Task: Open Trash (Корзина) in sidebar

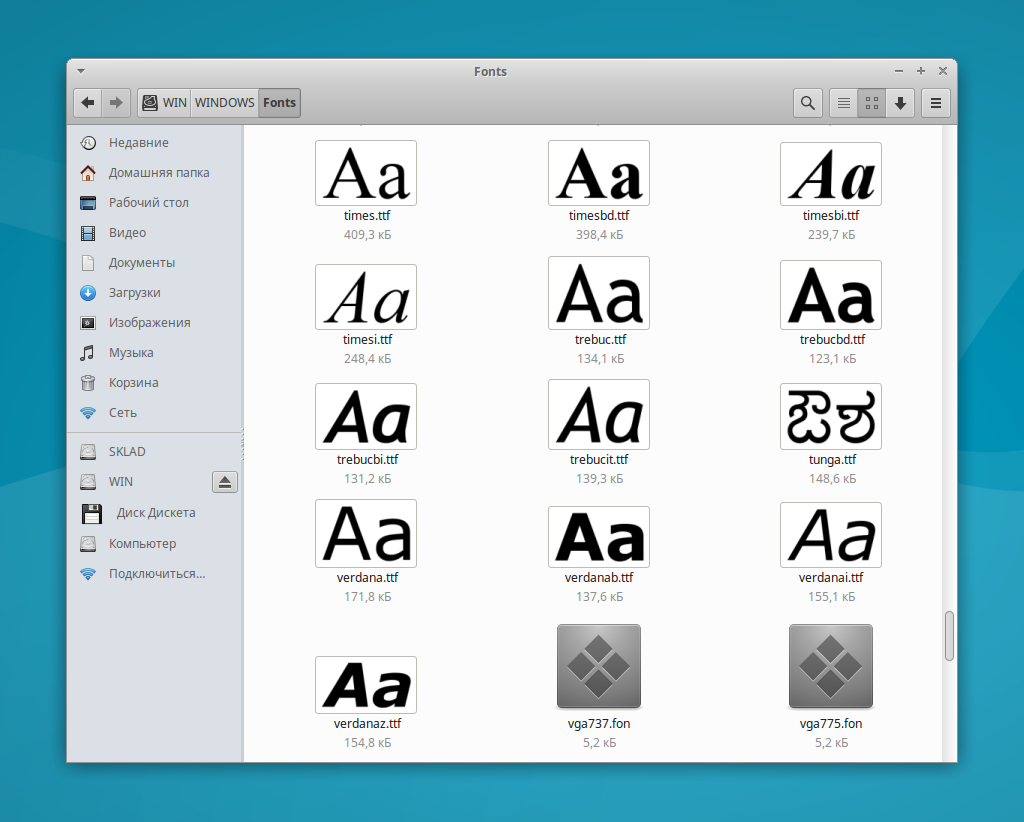Action: (133, 383)
